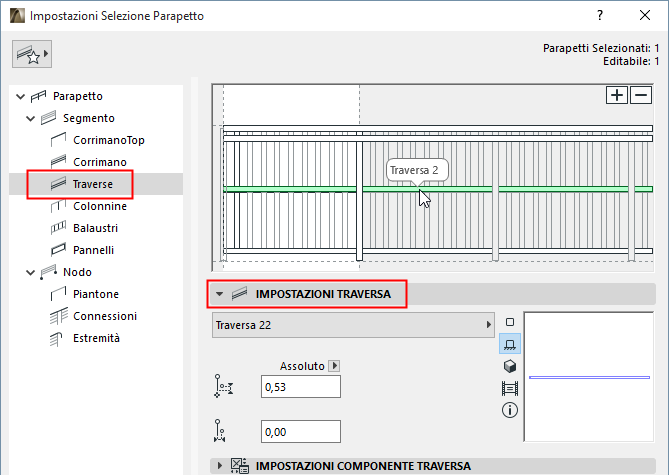This screenshot has width=669, height=475.
Task: Zoom out the railing preview
Action: [641, 95]
